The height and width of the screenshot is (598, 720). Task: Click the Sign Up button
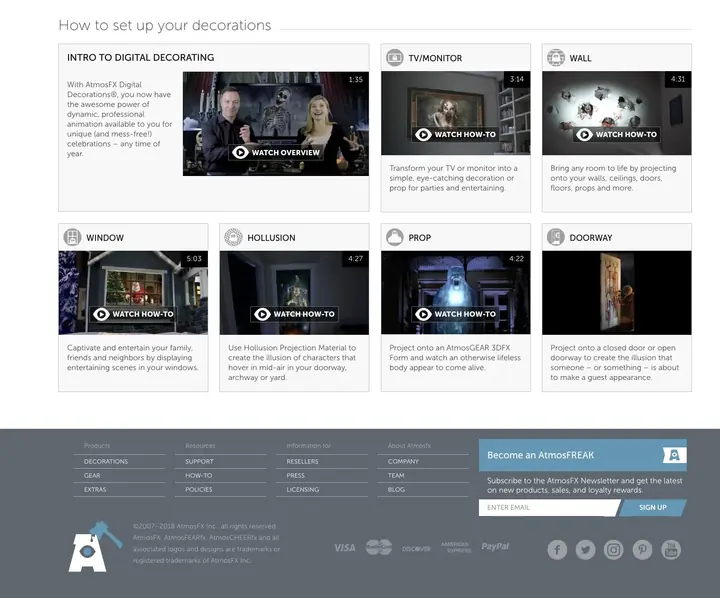[x=652, y=508]
